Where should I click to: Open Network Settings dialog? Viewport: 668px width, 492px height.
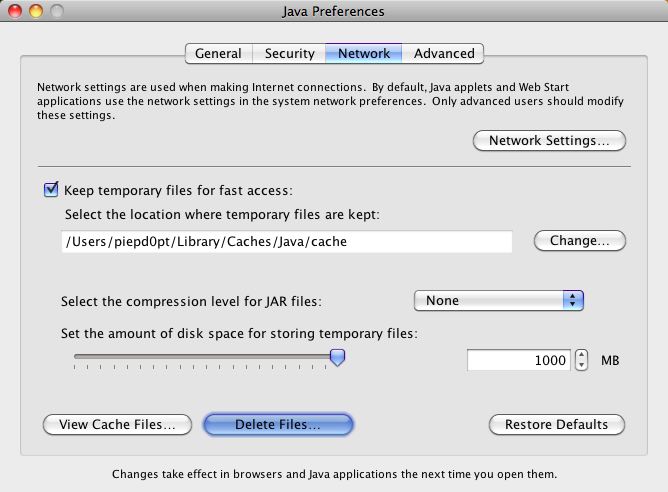pyautogui.click(x=549, y=141)
